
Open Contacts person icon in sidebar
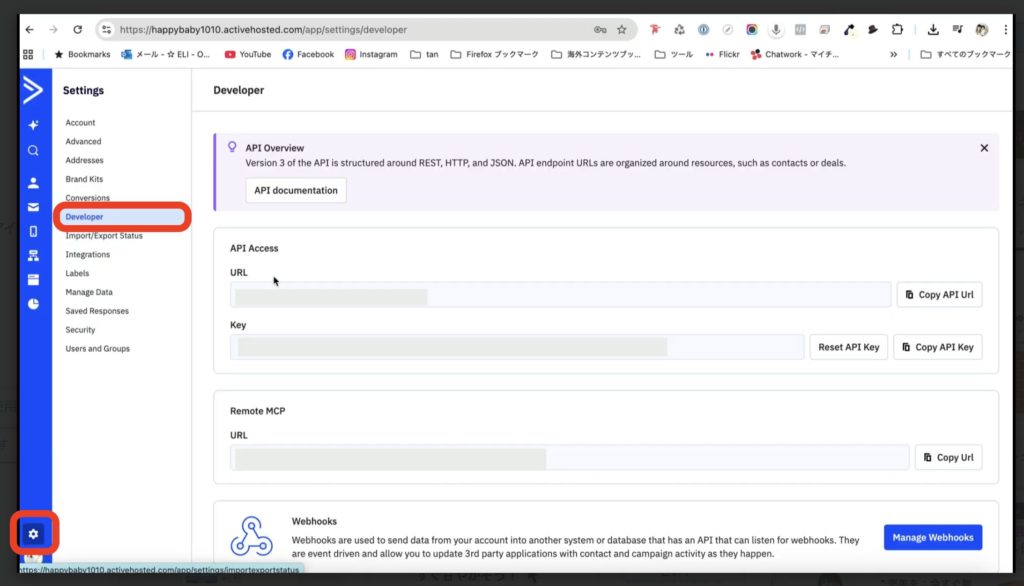[33, 183]
